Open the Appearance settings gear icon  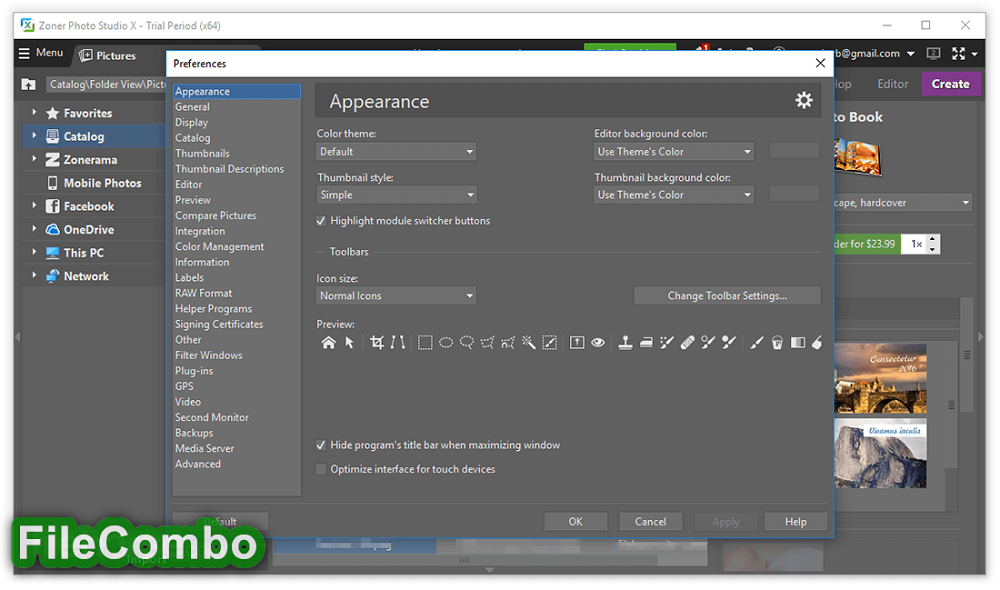(804, 100)
